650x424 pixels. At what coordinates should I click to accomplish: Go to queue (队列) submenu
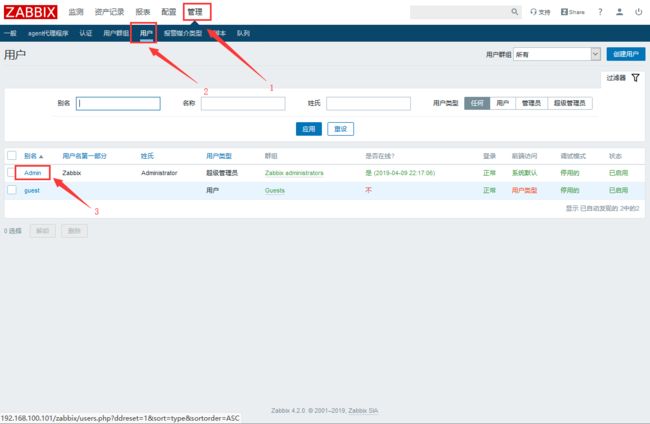pos(243,33)
